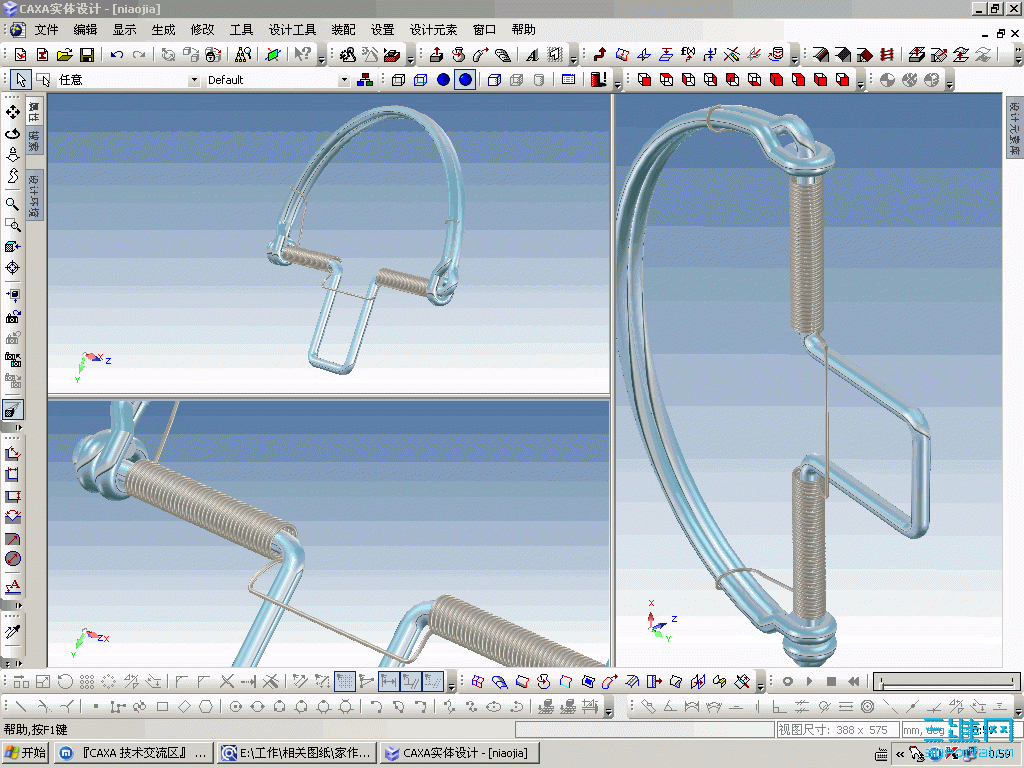Toggle smooth shaded blue sphere mode
The width and height of the screenshot is (1024, 768).
point(465,80)
